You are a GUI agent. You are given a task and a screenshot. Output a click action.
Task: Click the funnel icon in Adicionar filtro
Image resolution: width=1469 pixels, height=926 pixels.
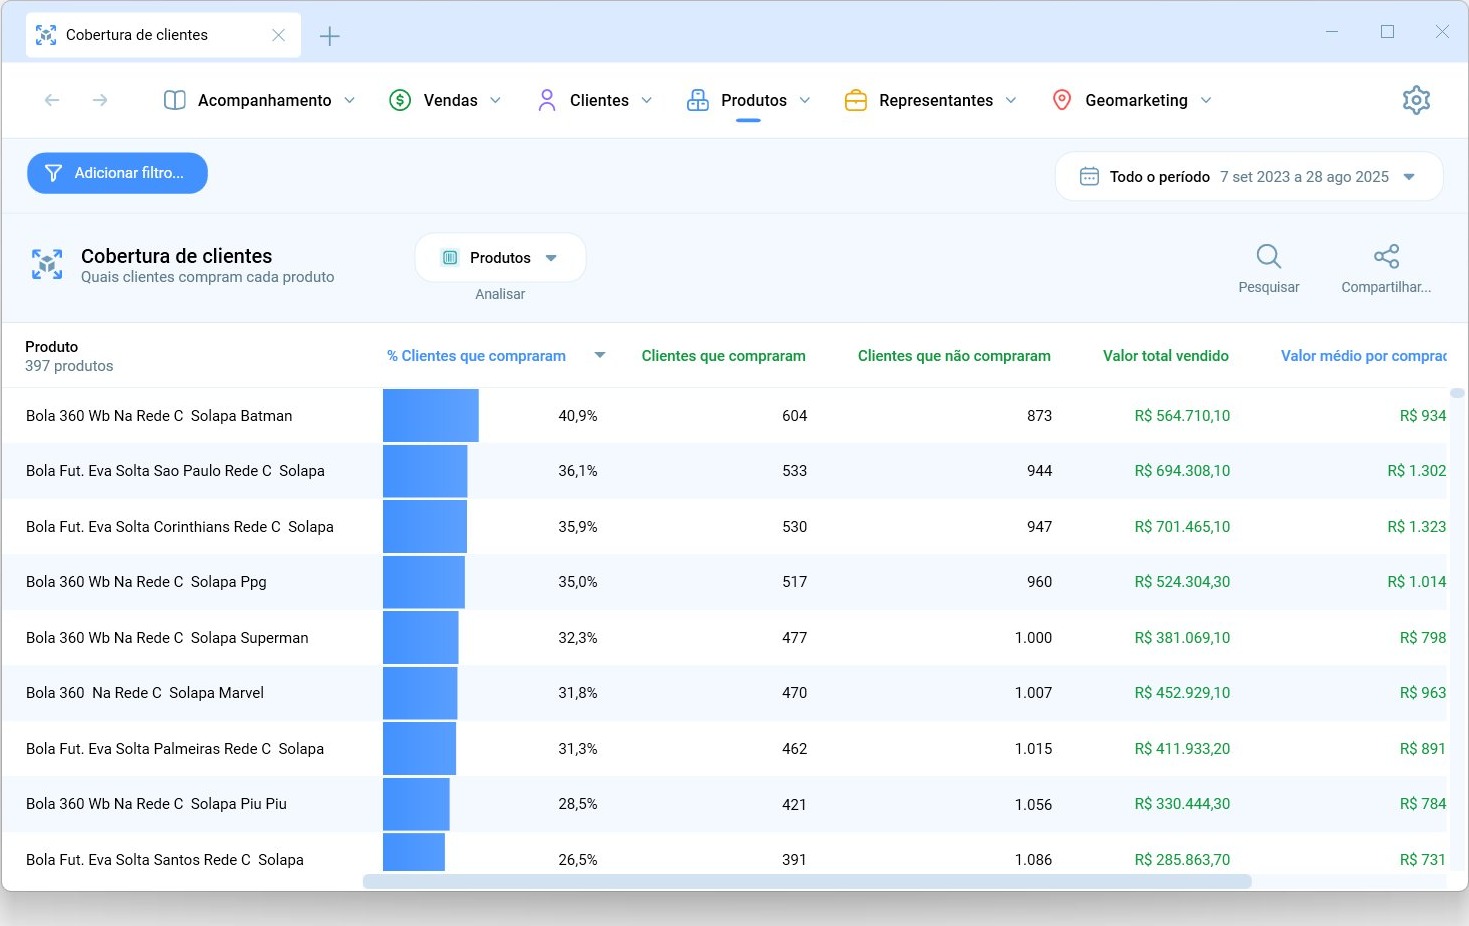(x=54, y=173)
